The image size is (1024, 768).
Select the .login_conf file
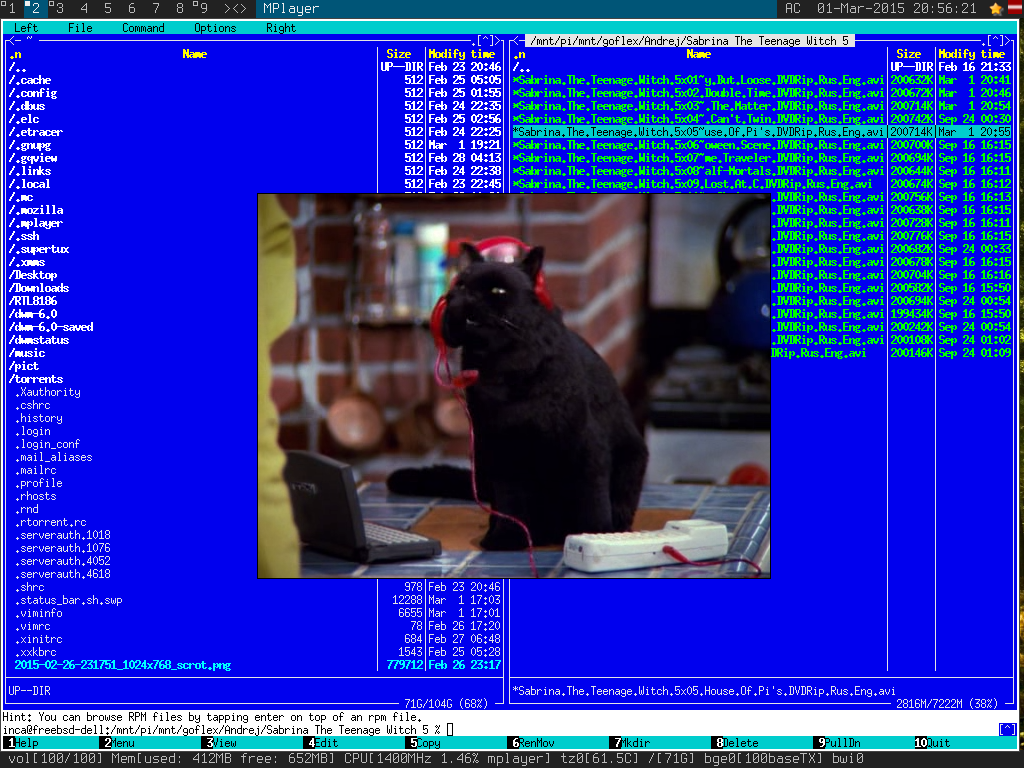click(133, 444)
